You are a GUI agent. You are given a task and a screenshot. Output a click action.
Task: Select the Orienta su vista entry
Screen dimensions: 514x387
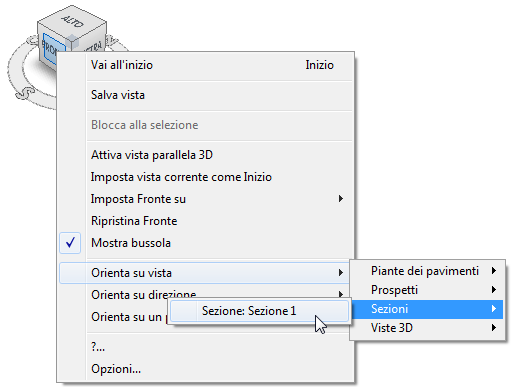pyautogui.click(x=204, y=273)
